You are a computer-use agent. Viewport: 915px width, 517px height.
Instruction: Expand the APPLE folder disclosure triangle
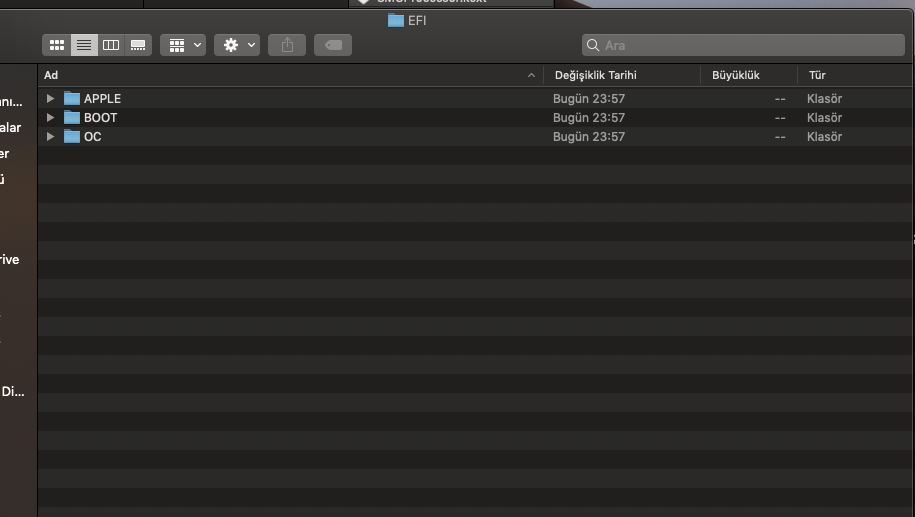[x=50, y=99]
